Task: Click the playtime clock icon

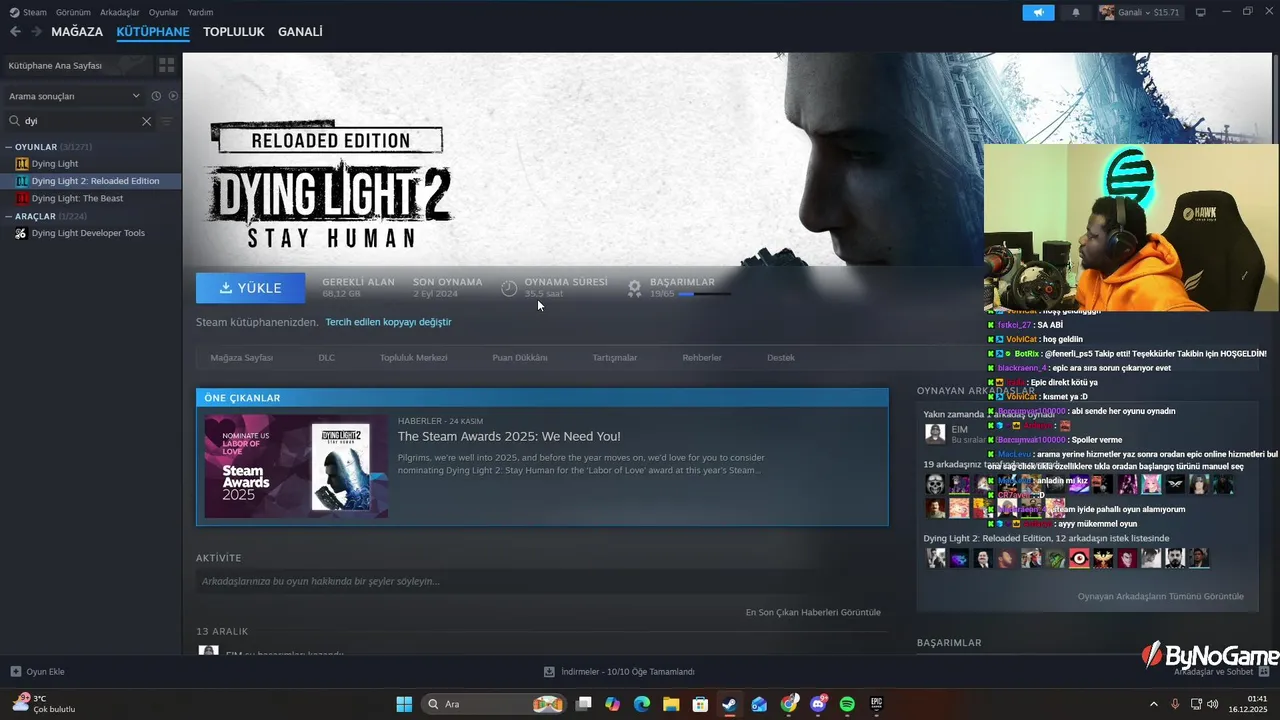Action: pos(509,288)
